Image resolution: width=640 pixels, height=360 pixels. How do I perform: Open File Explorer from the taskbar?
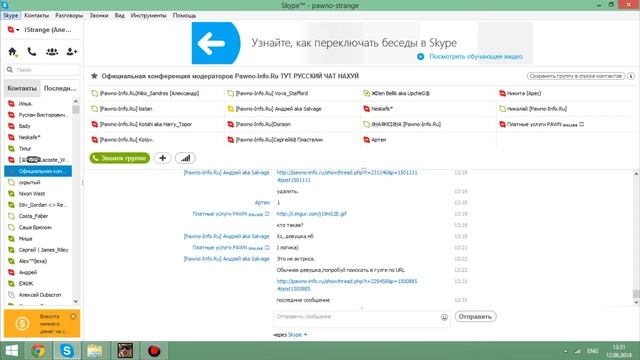(x=95, y=351)
